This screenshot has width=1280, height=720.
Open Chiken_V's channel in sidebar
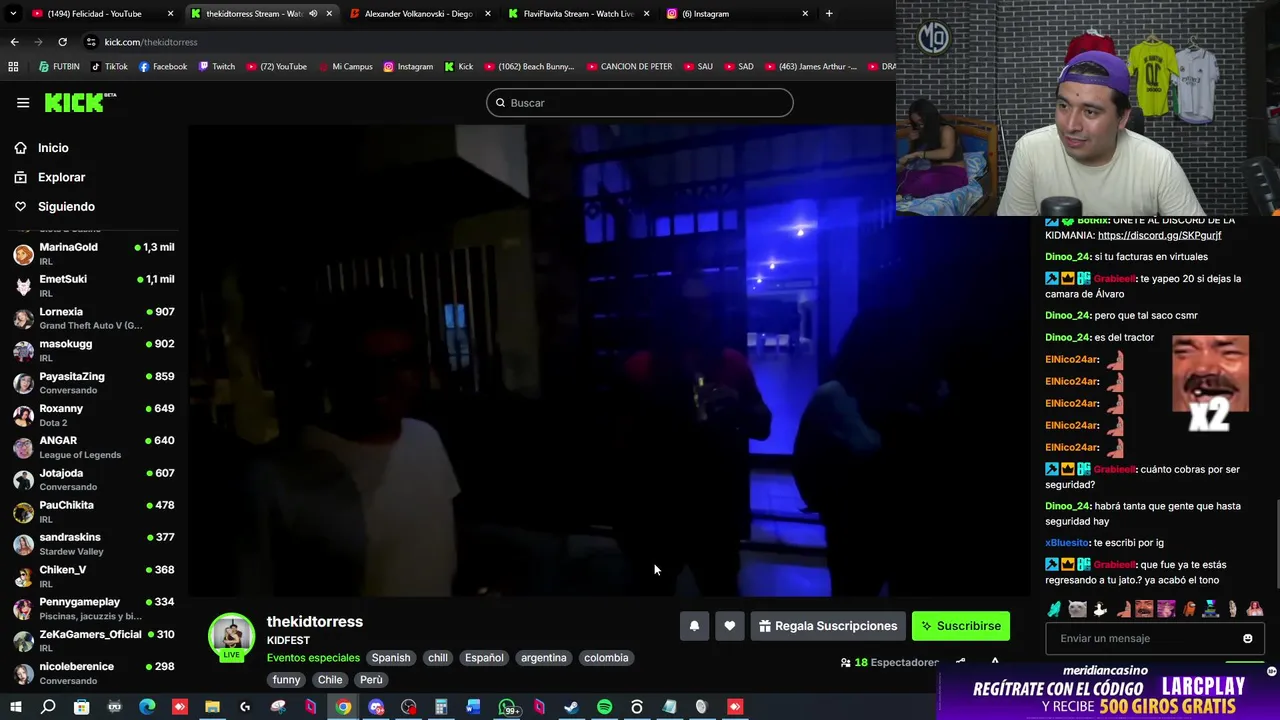coord(93,576)
